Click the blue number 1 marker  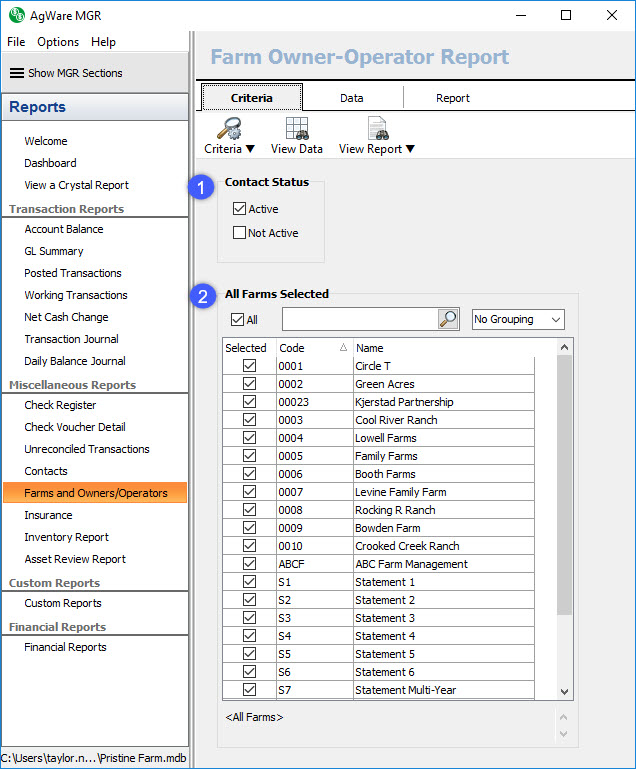pos(203,187)
